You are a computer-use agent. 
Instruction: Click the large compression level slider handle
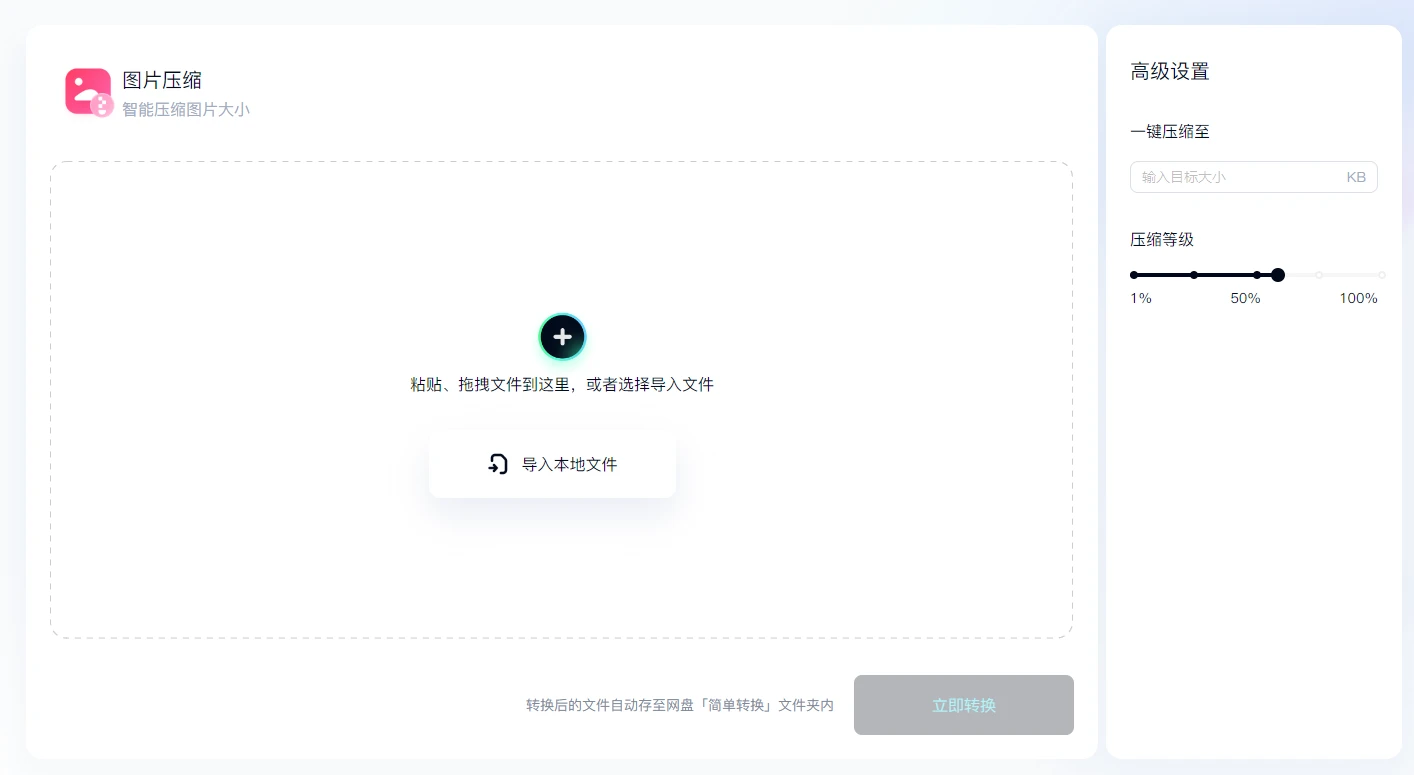1278,275
